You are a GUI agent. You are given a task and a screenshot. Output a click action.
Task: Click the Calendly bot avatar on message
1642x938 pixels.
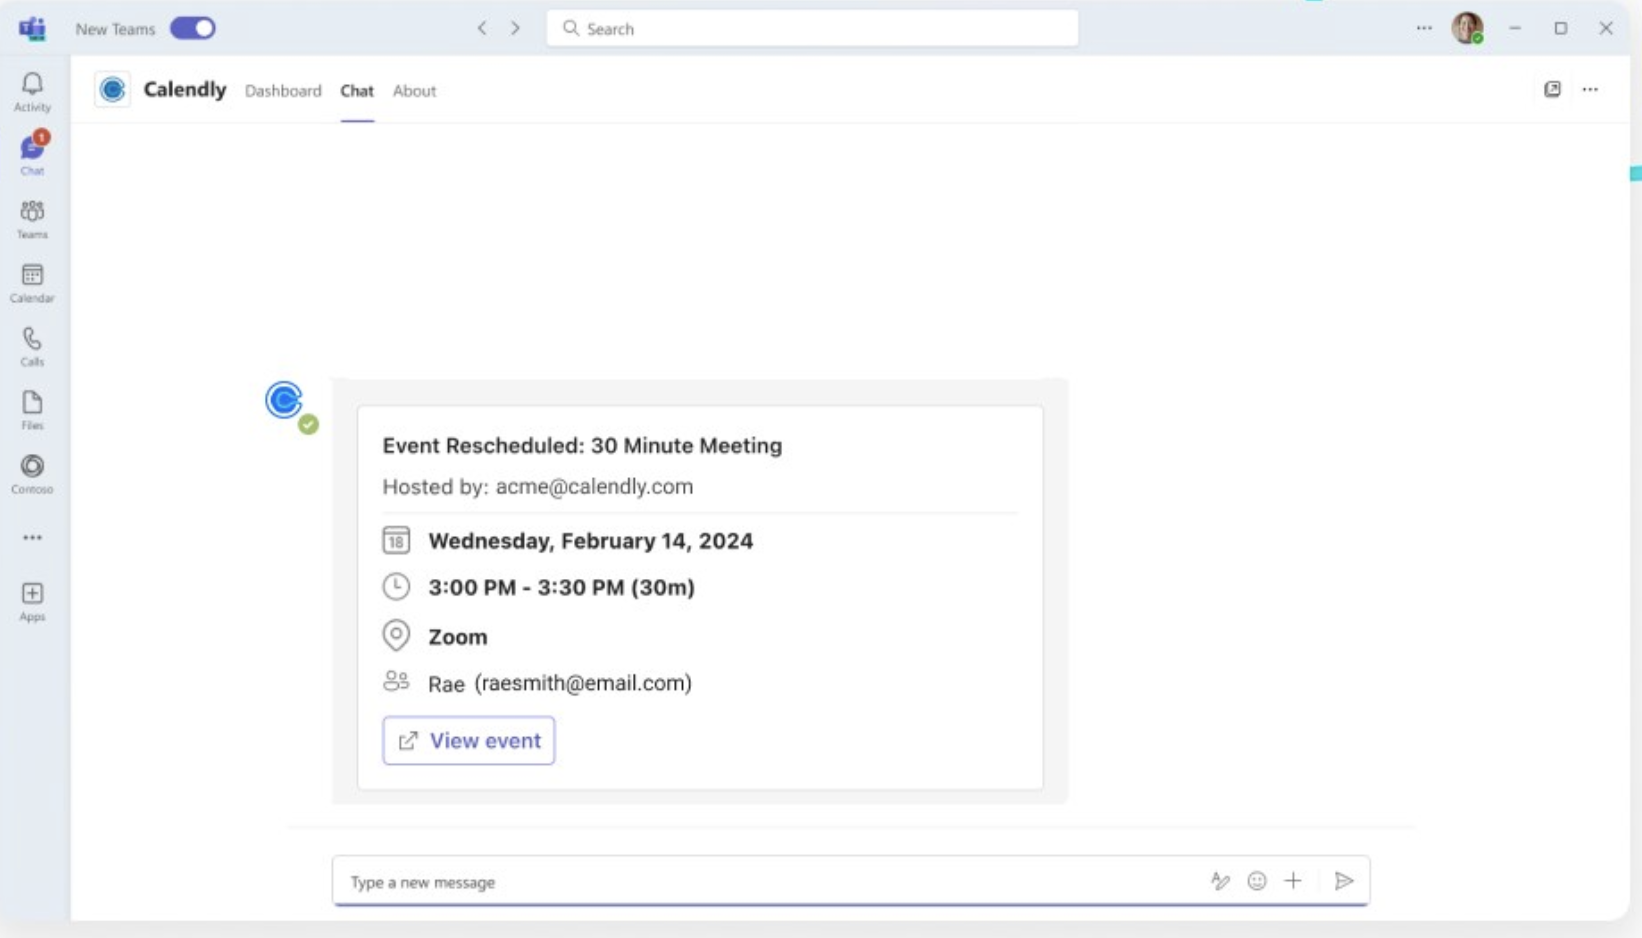tap(285, 401)
